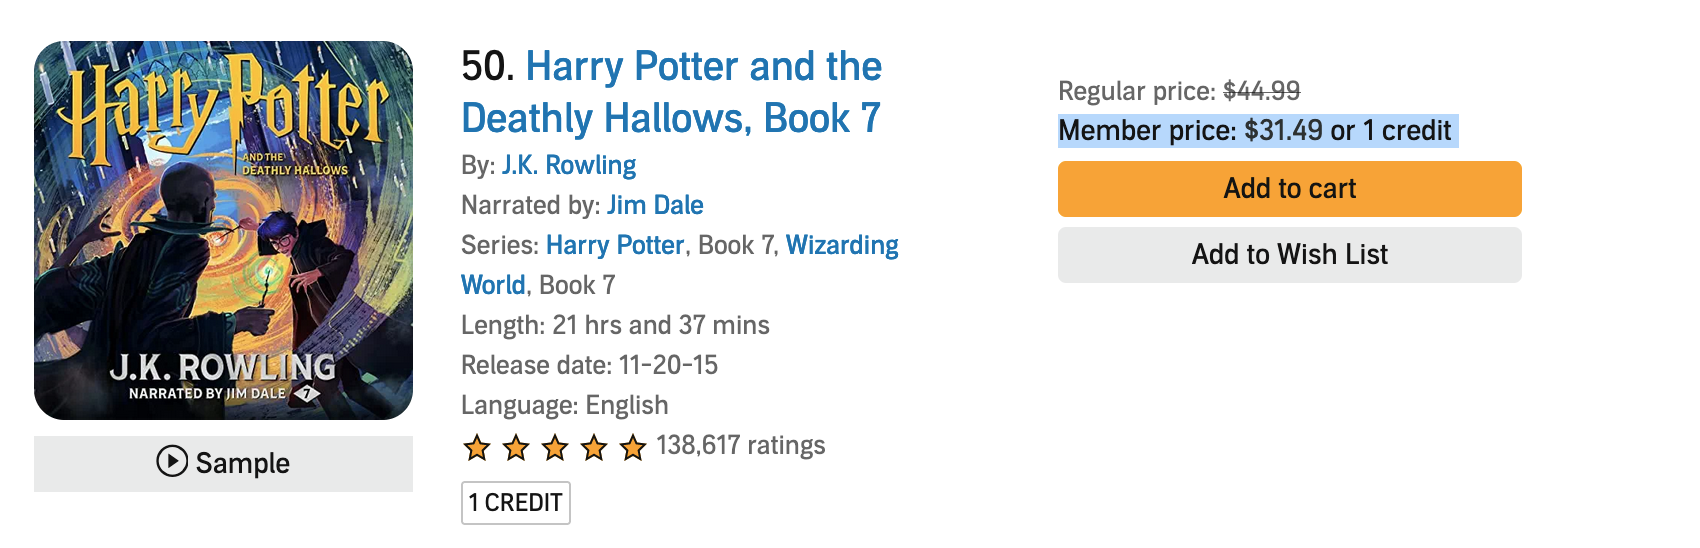Click the second rating star
The image size is (1700, 548).
tap(516, 447)
